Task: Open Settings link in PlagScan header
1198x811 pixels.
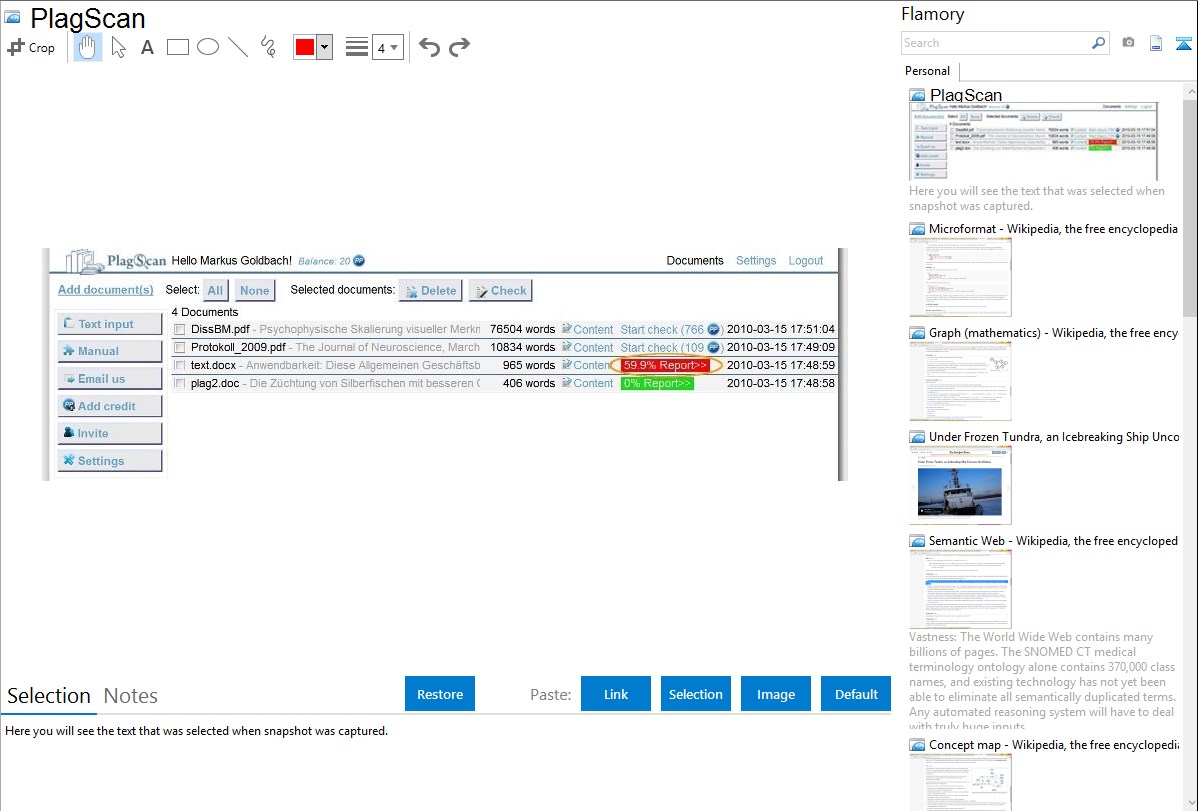Action: click(x=756, y=261)
